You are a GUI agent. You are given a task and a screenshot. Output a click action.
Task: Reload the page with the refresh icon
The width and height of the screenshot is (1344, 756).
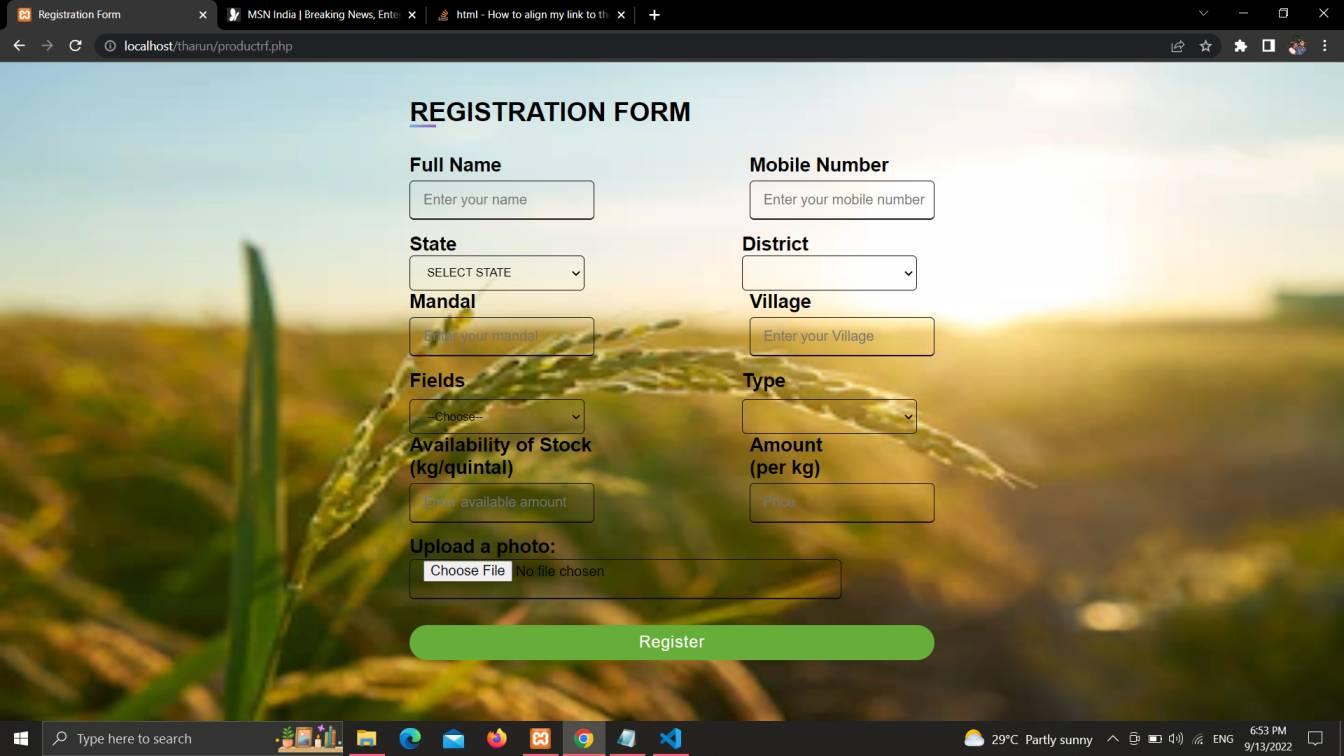[x=75, y=46]
